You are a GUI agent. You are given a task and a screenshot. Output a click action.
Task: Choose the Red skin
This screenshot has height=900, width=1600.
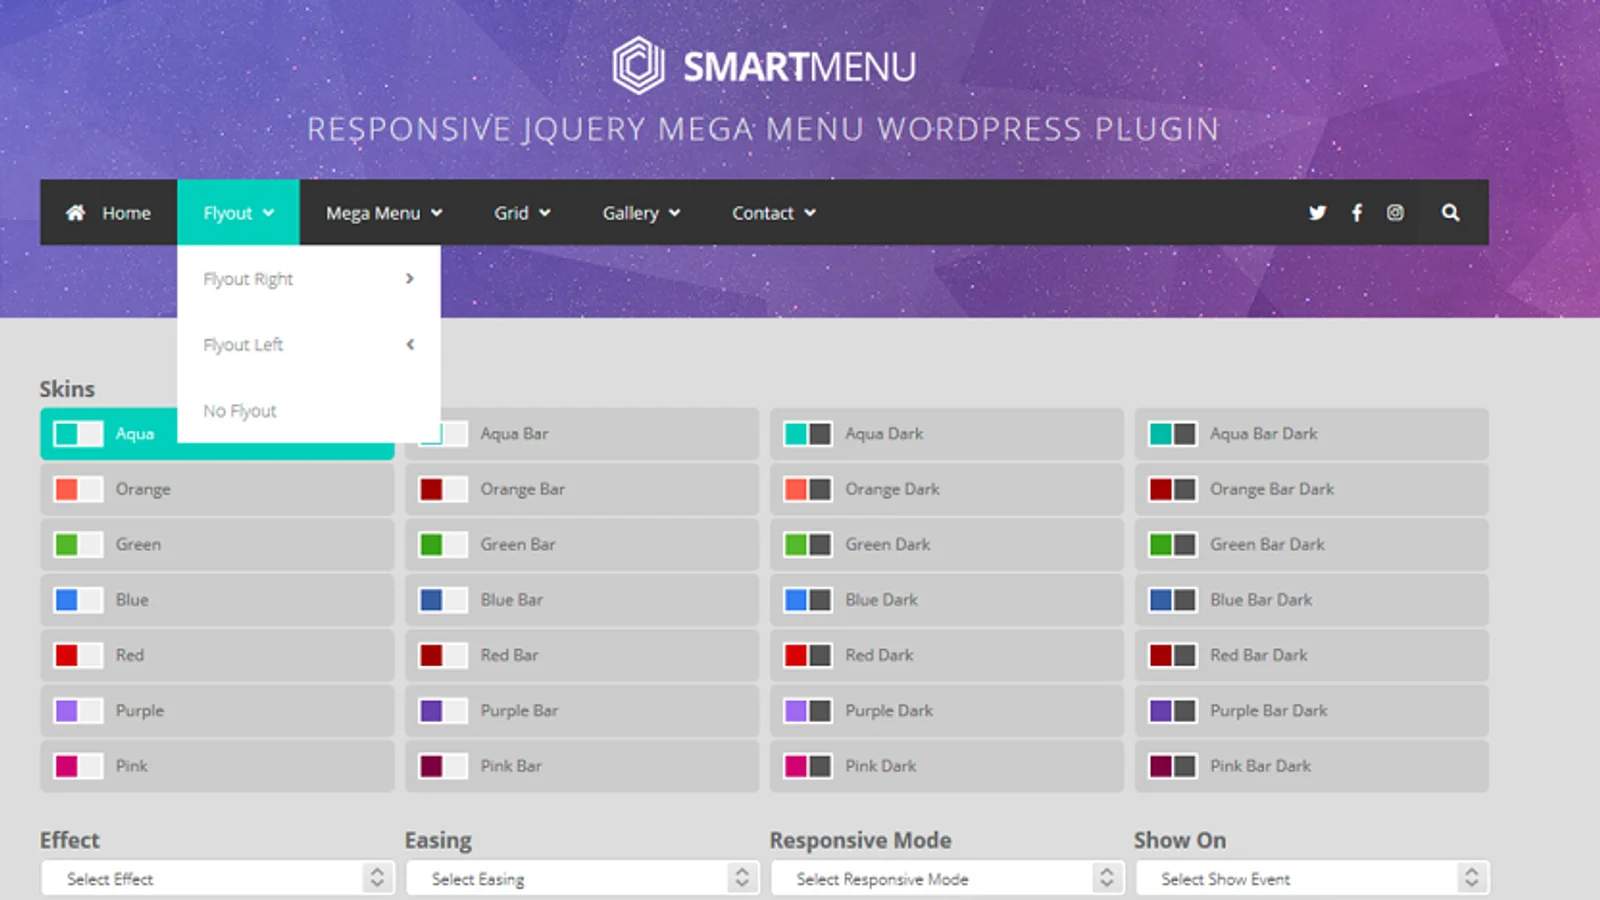pos(217,655)
